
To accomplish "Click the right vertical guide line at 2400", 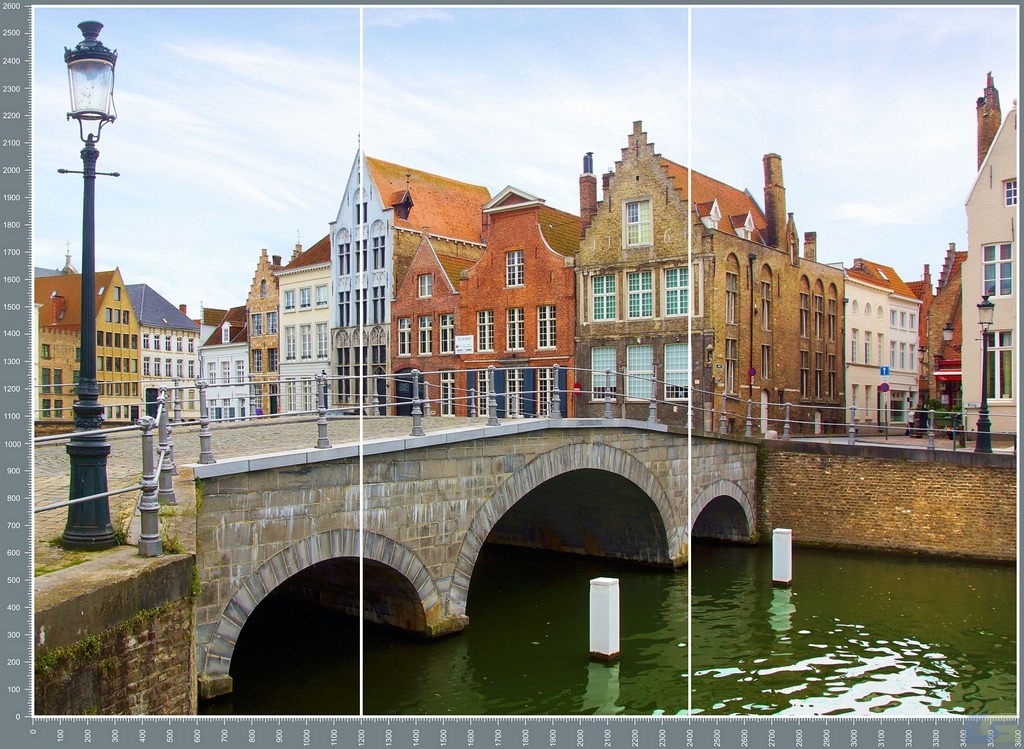I will [689, 300].
